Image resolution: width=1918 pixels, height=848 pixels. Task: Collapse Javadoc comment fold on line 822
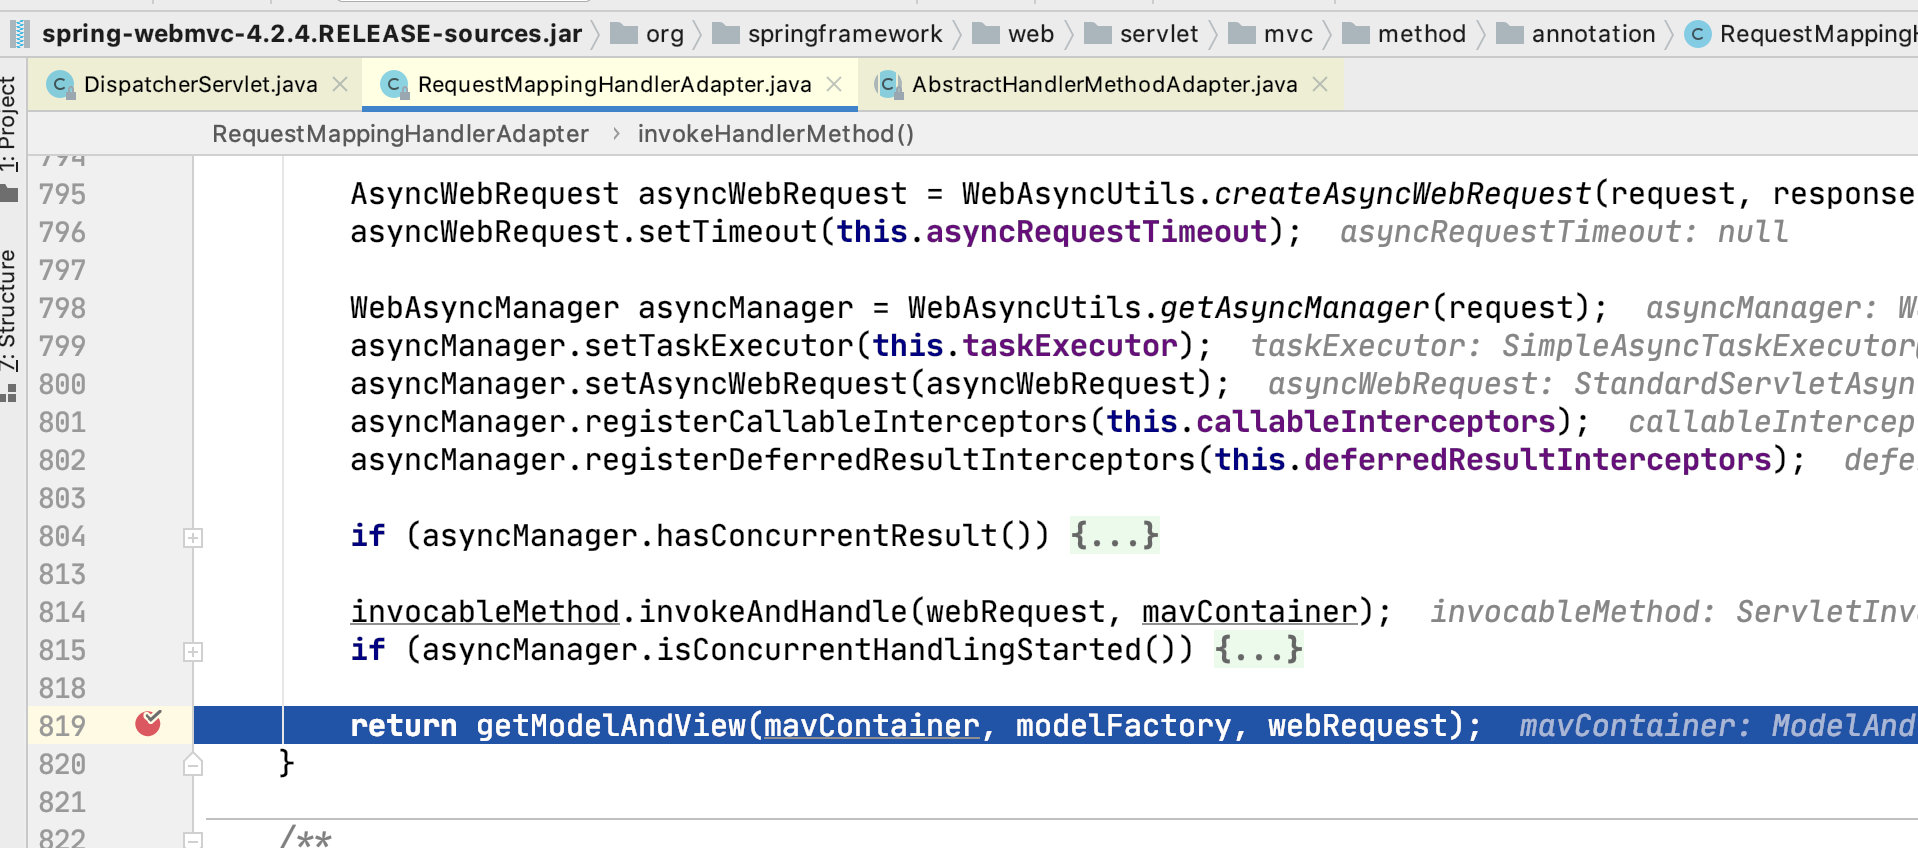pos(193,839)
